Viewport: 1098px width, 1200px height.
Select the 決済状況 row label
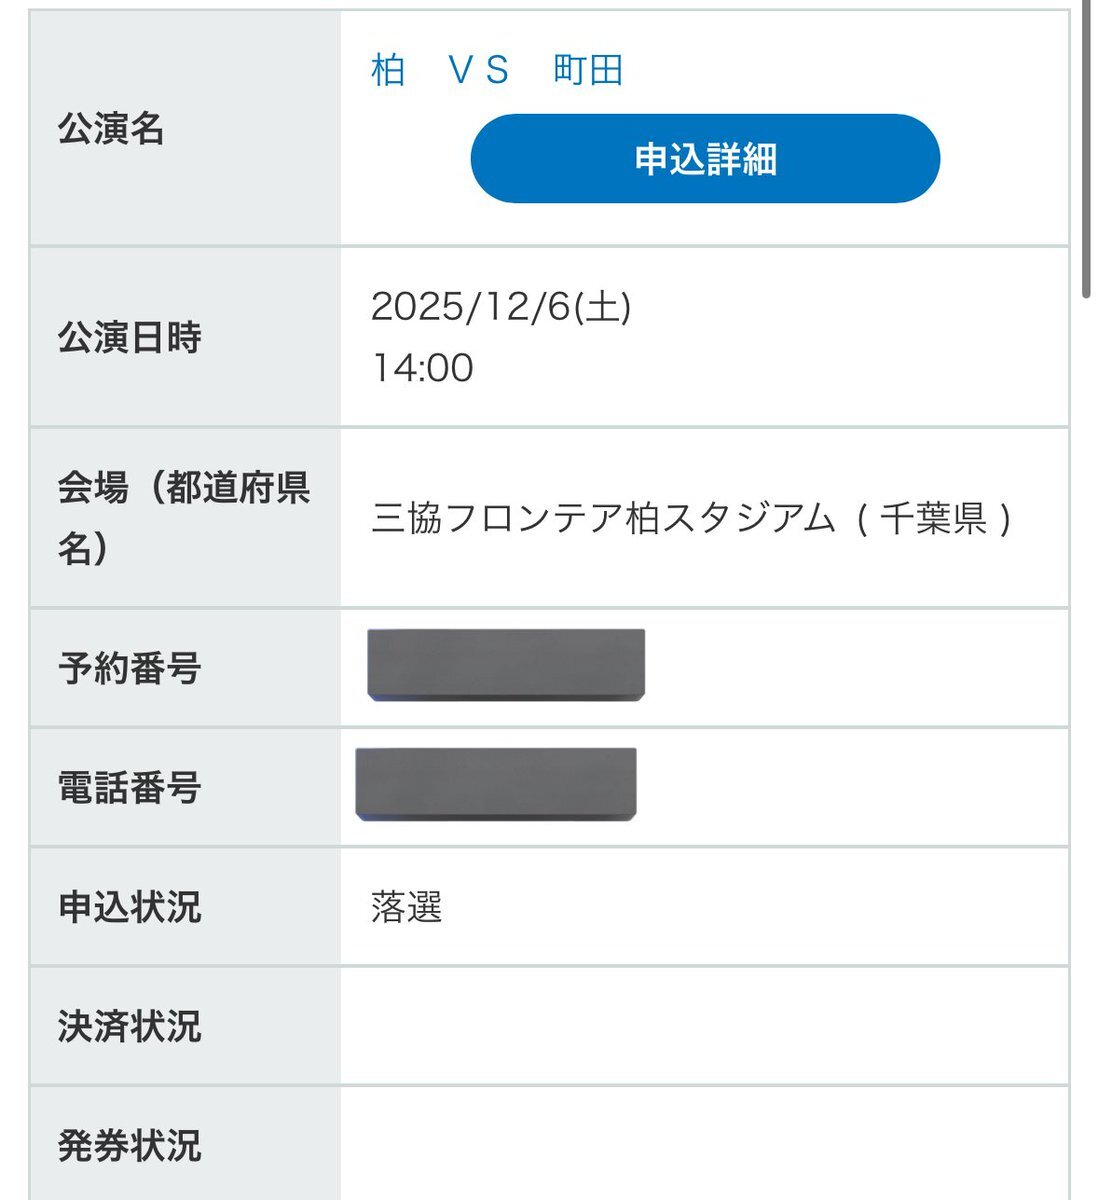pos(130,1026)
